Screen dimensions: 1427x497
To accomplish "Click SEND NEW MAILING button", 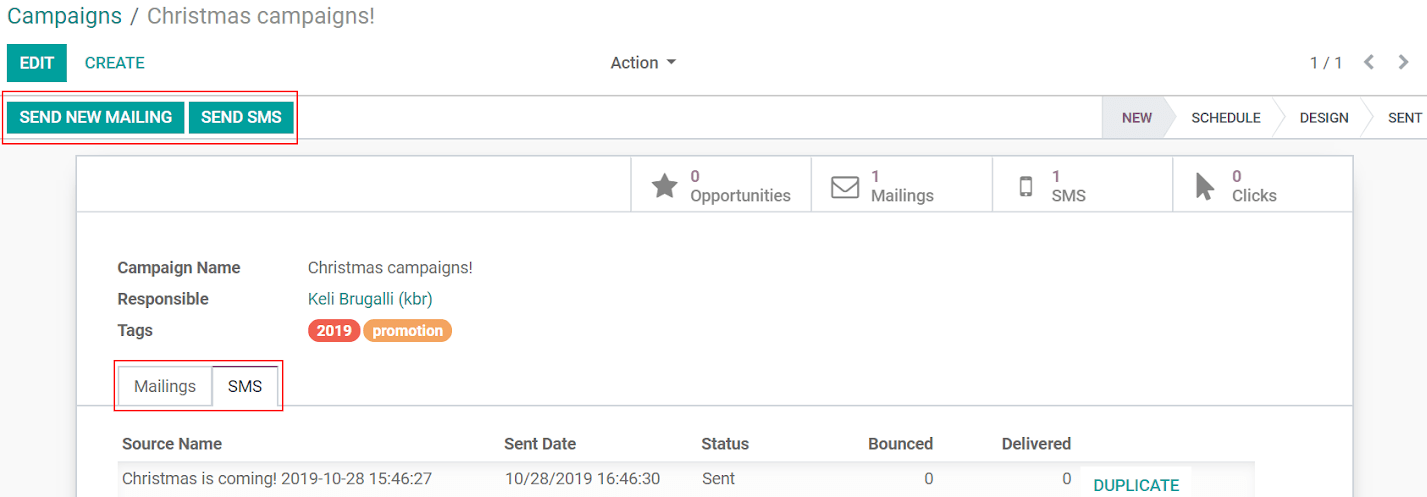I will [x=96, y=117].
